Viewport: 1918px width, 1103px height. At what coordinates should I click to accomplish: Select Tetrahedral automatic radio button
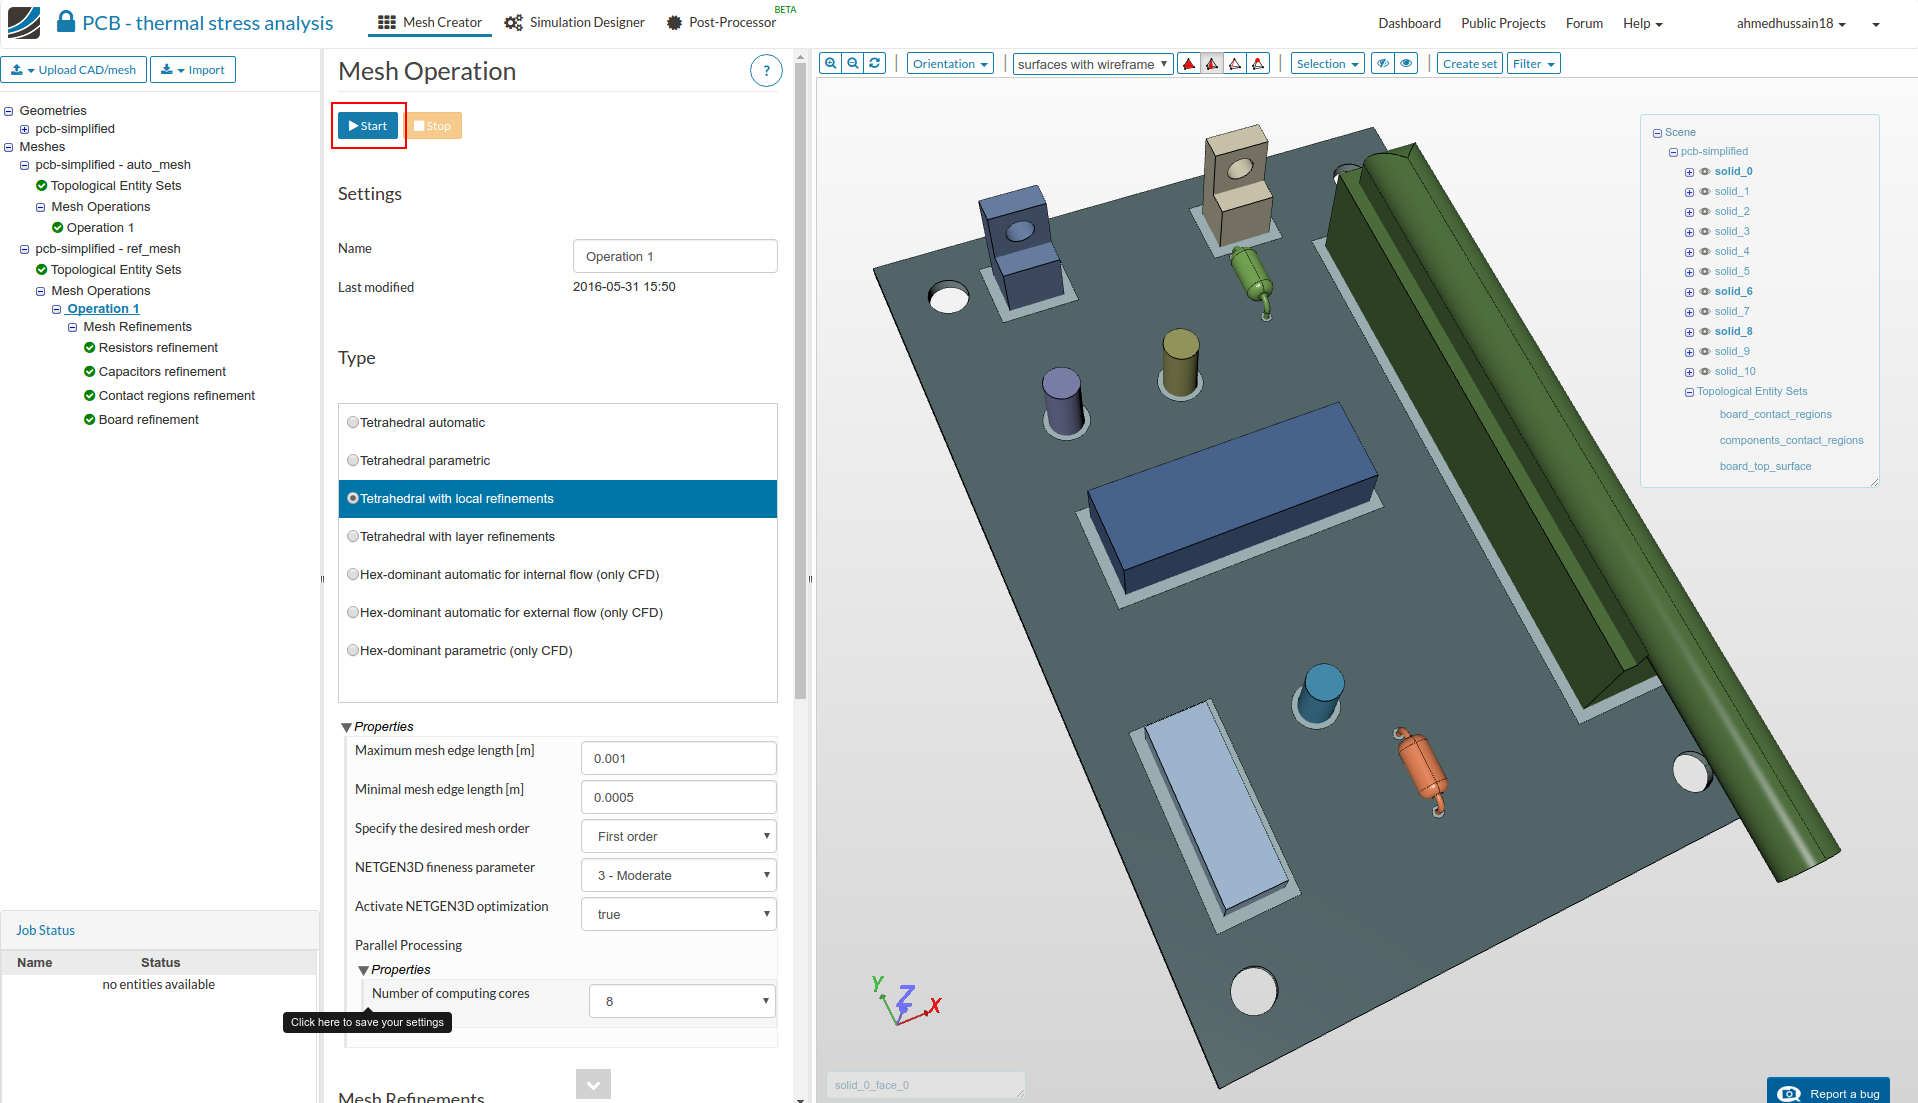(x=353, y=423)
